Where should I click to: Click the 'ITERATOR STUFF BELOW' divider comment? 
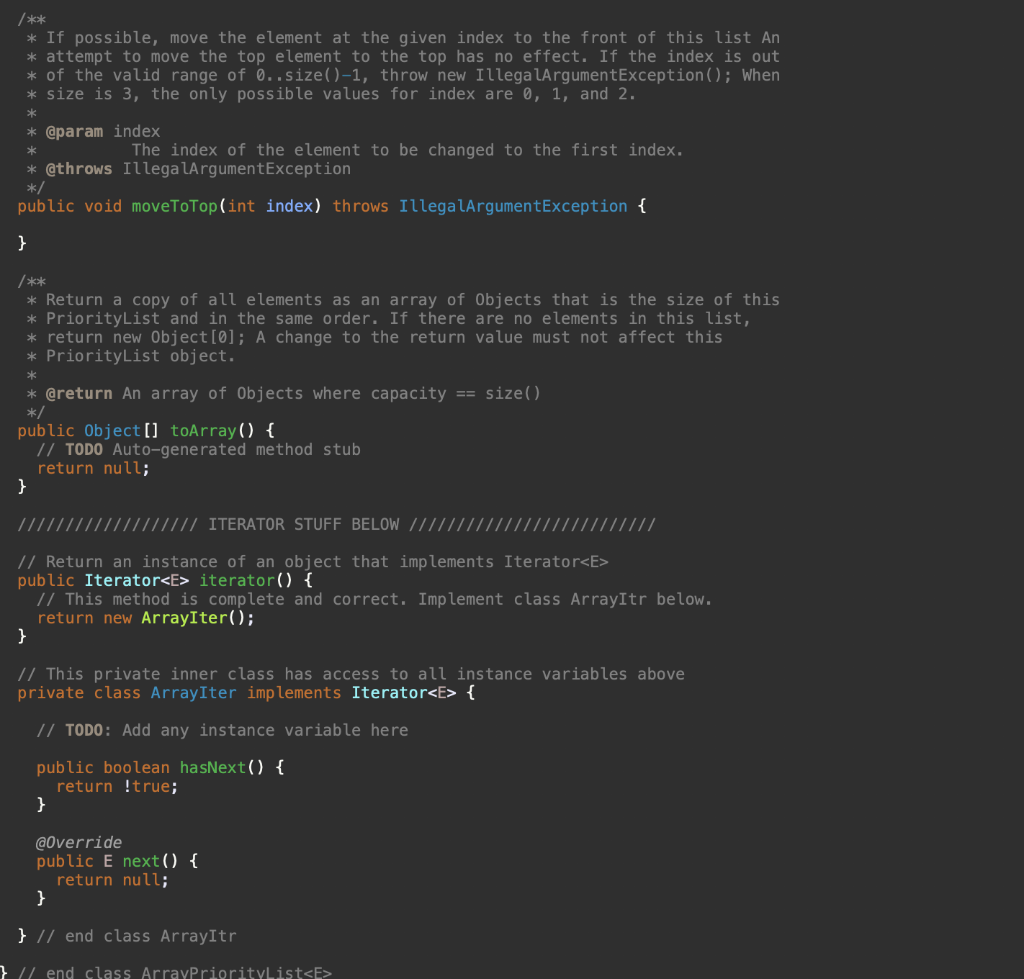point(336,524)
